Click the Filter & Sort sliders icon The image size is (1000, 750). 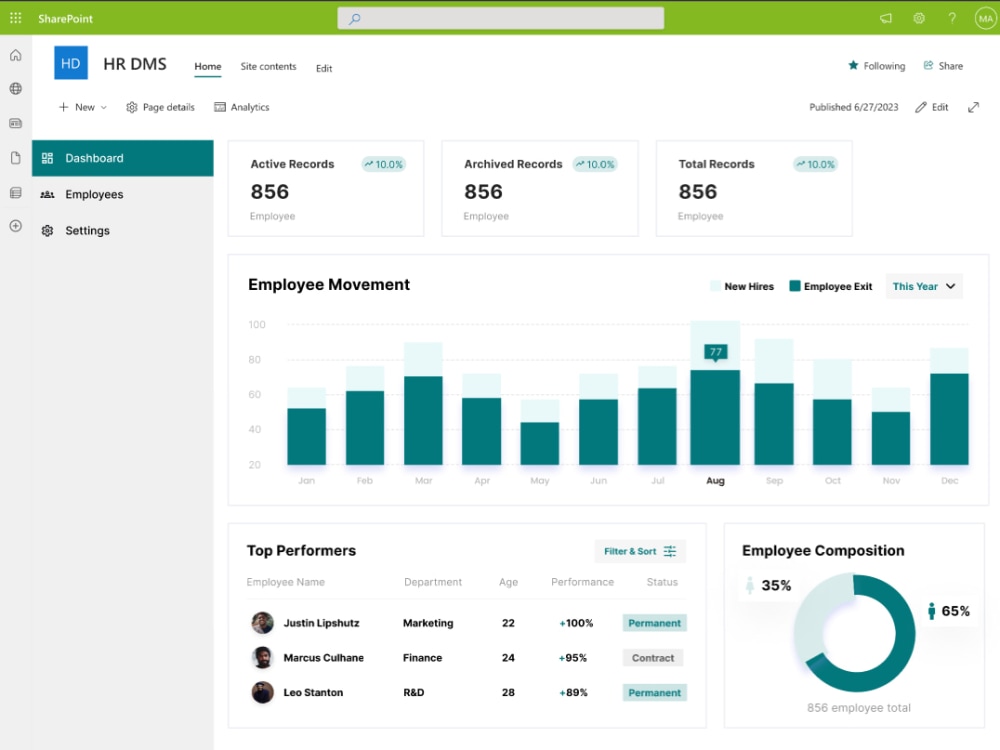tap(670, 551)
